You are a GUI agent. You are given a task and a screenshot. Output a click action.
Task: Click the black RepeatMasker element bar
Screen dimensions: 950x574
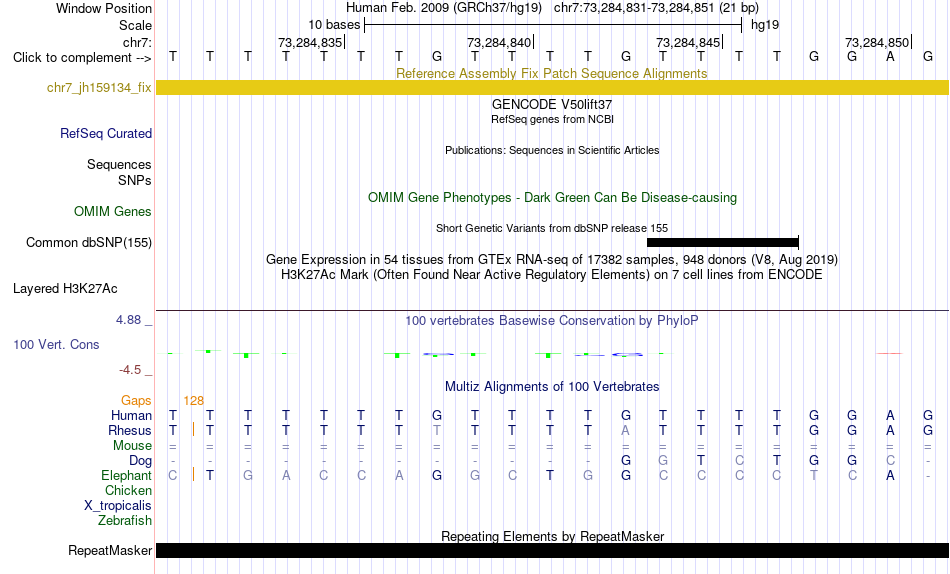[553, 550]
